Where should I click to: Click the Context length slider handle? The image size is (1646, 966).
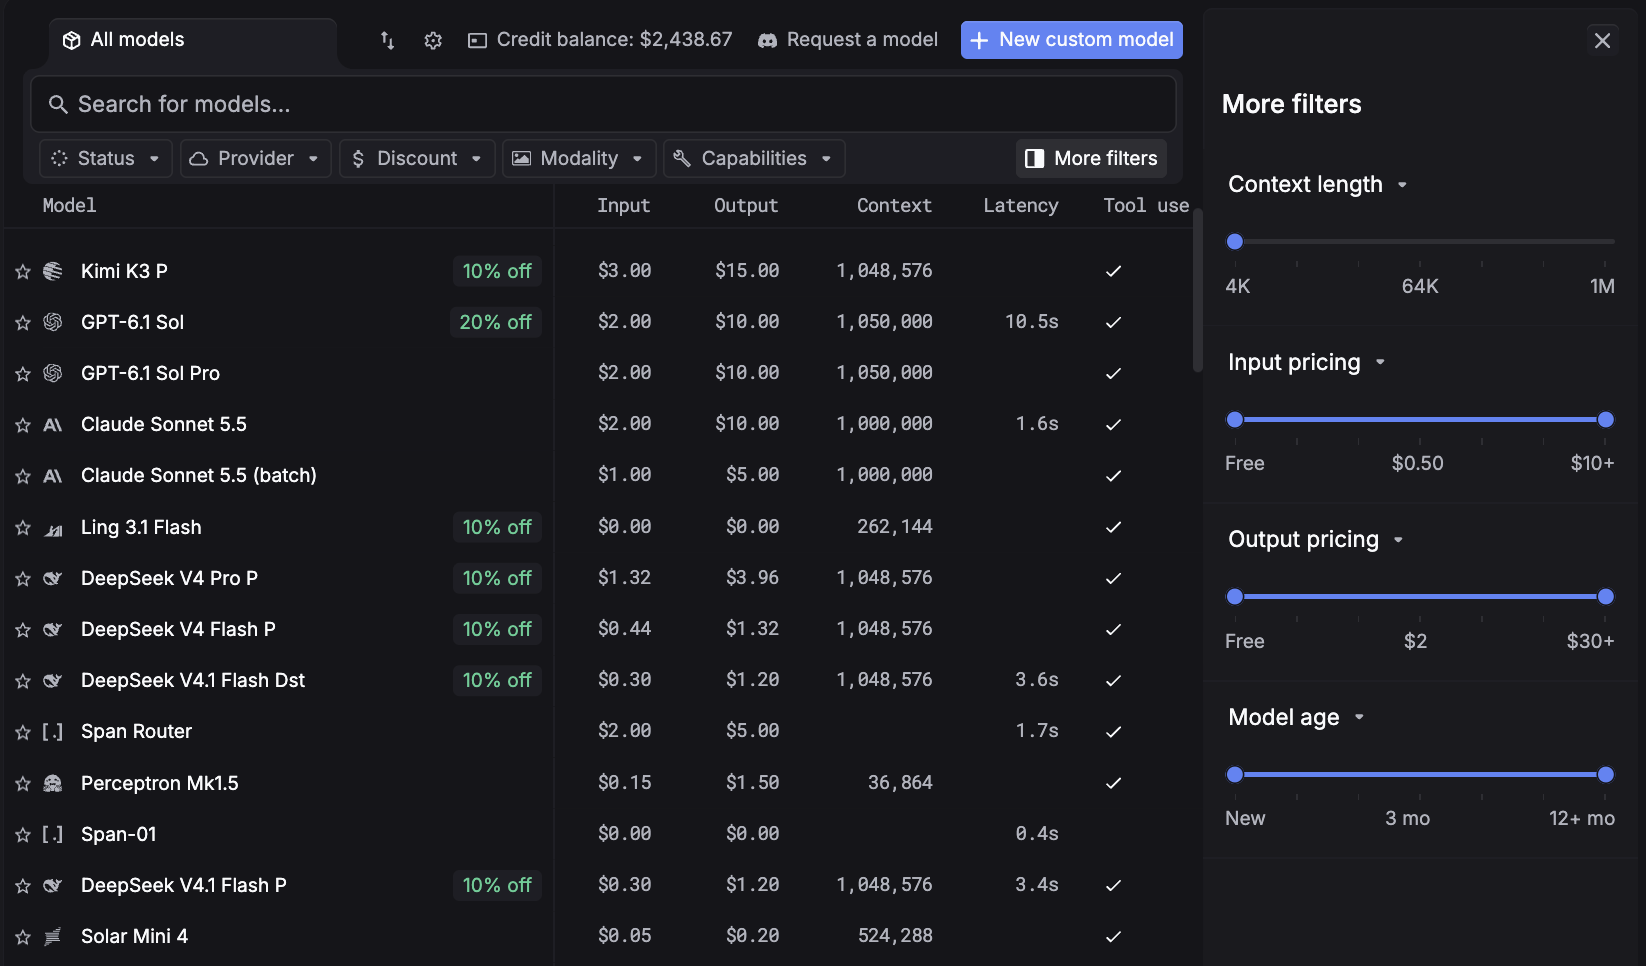tap(1235, 242)
